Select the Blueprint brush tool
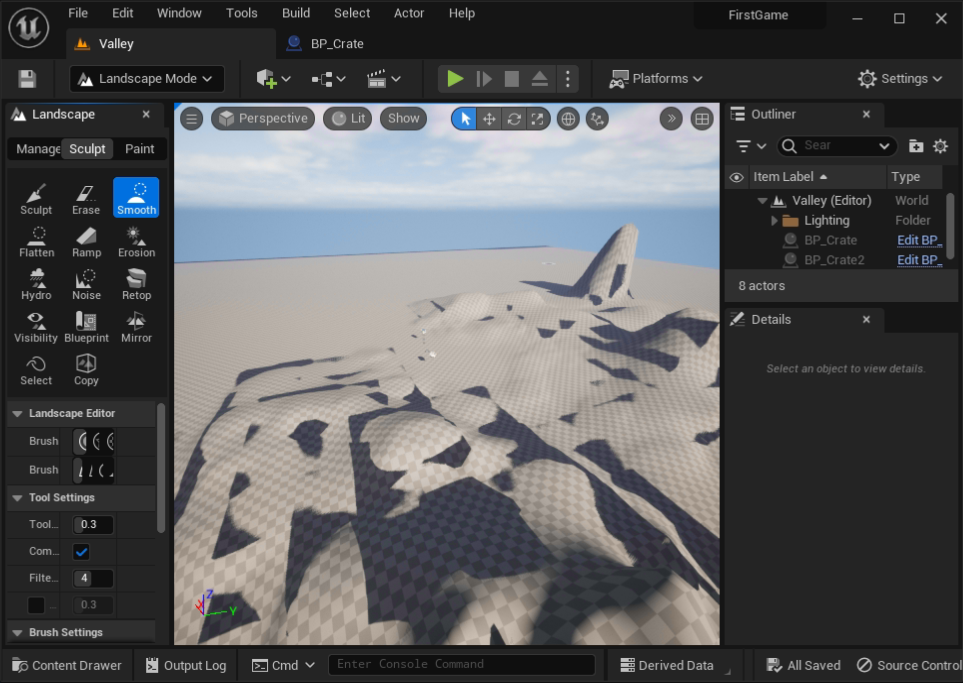 pos(86,327)
